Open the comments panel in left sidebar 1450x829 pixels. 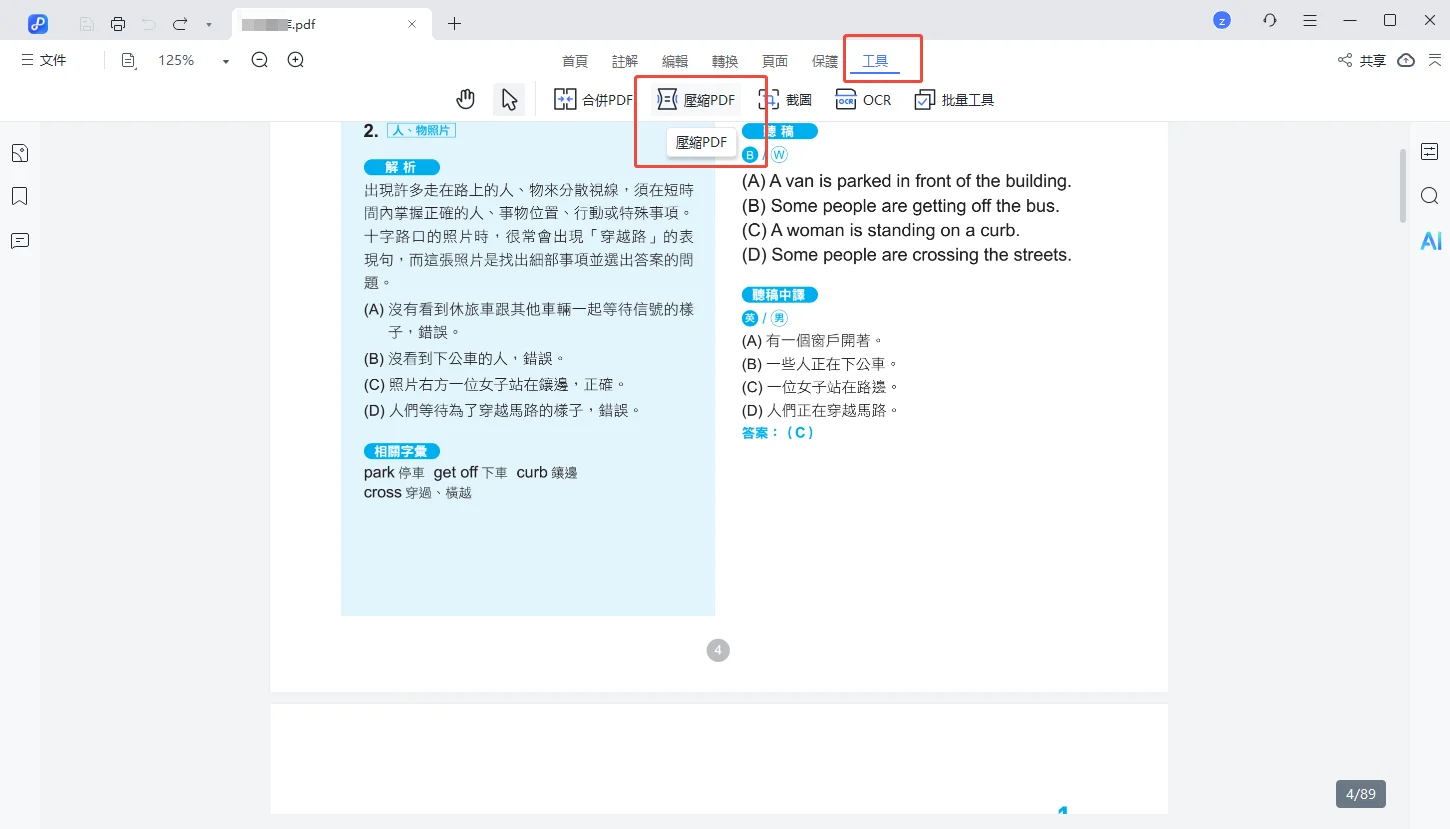tap(20, 241)
